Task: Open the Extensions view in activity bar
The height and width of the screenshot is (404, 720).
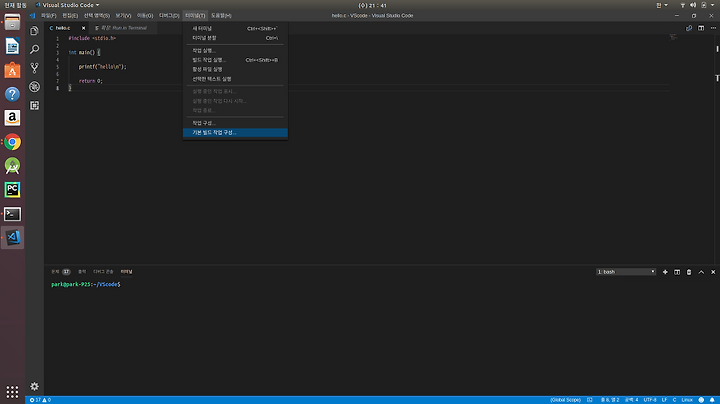Action: (34, 105)
